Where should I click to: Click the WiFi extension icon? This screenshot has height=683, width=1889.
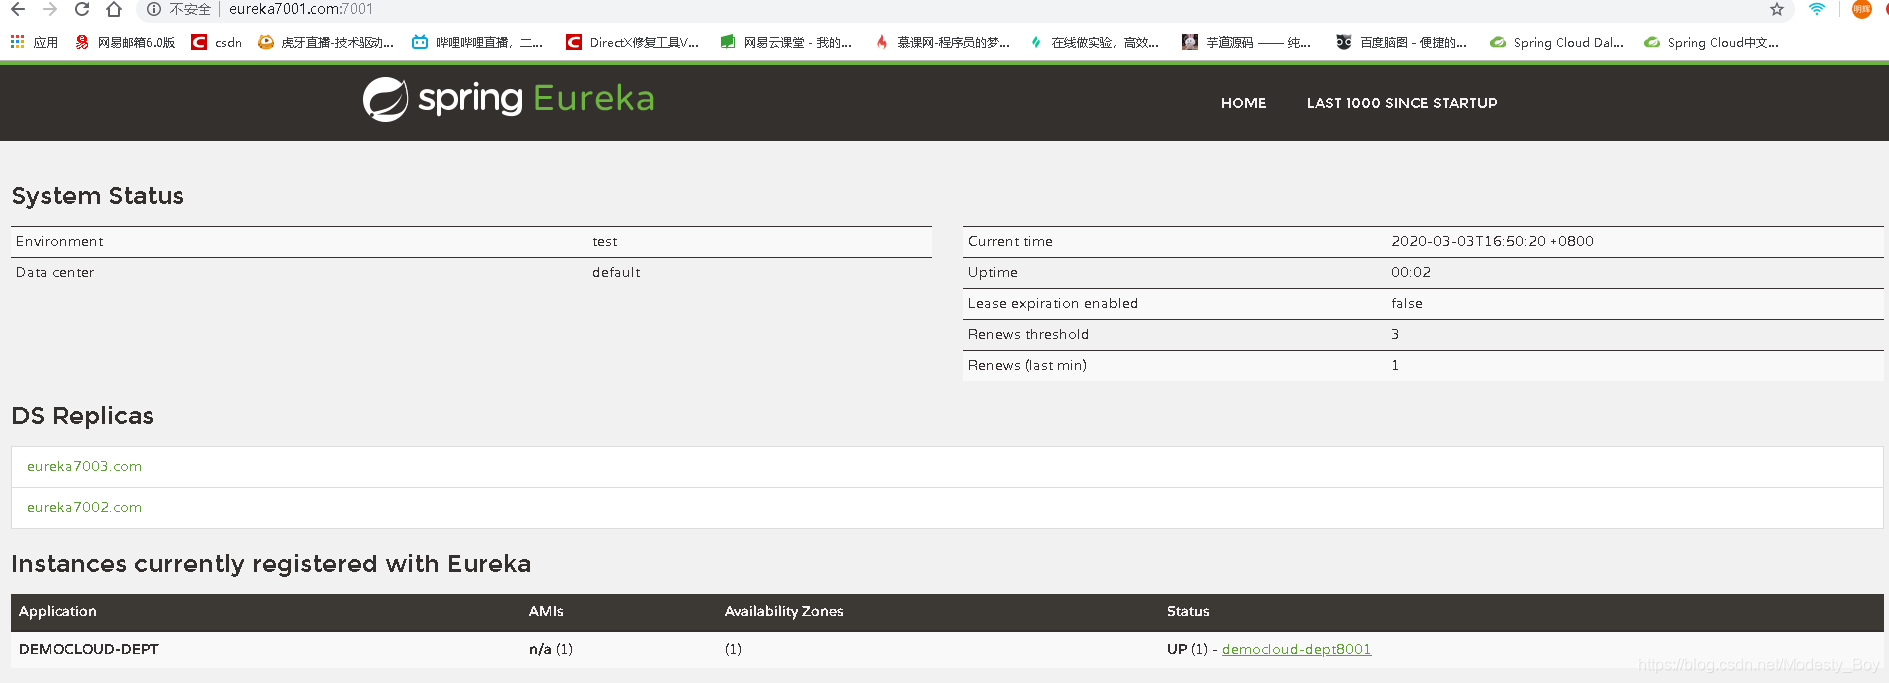point(1817,9)
